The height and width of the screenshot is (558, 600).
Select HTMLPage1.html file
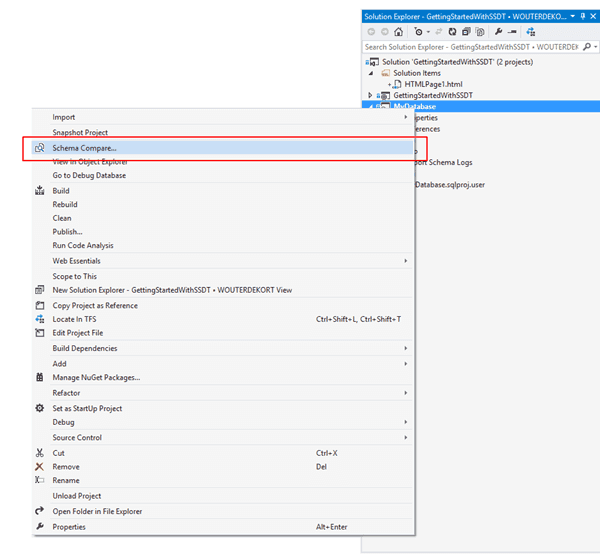pos(433,84)
